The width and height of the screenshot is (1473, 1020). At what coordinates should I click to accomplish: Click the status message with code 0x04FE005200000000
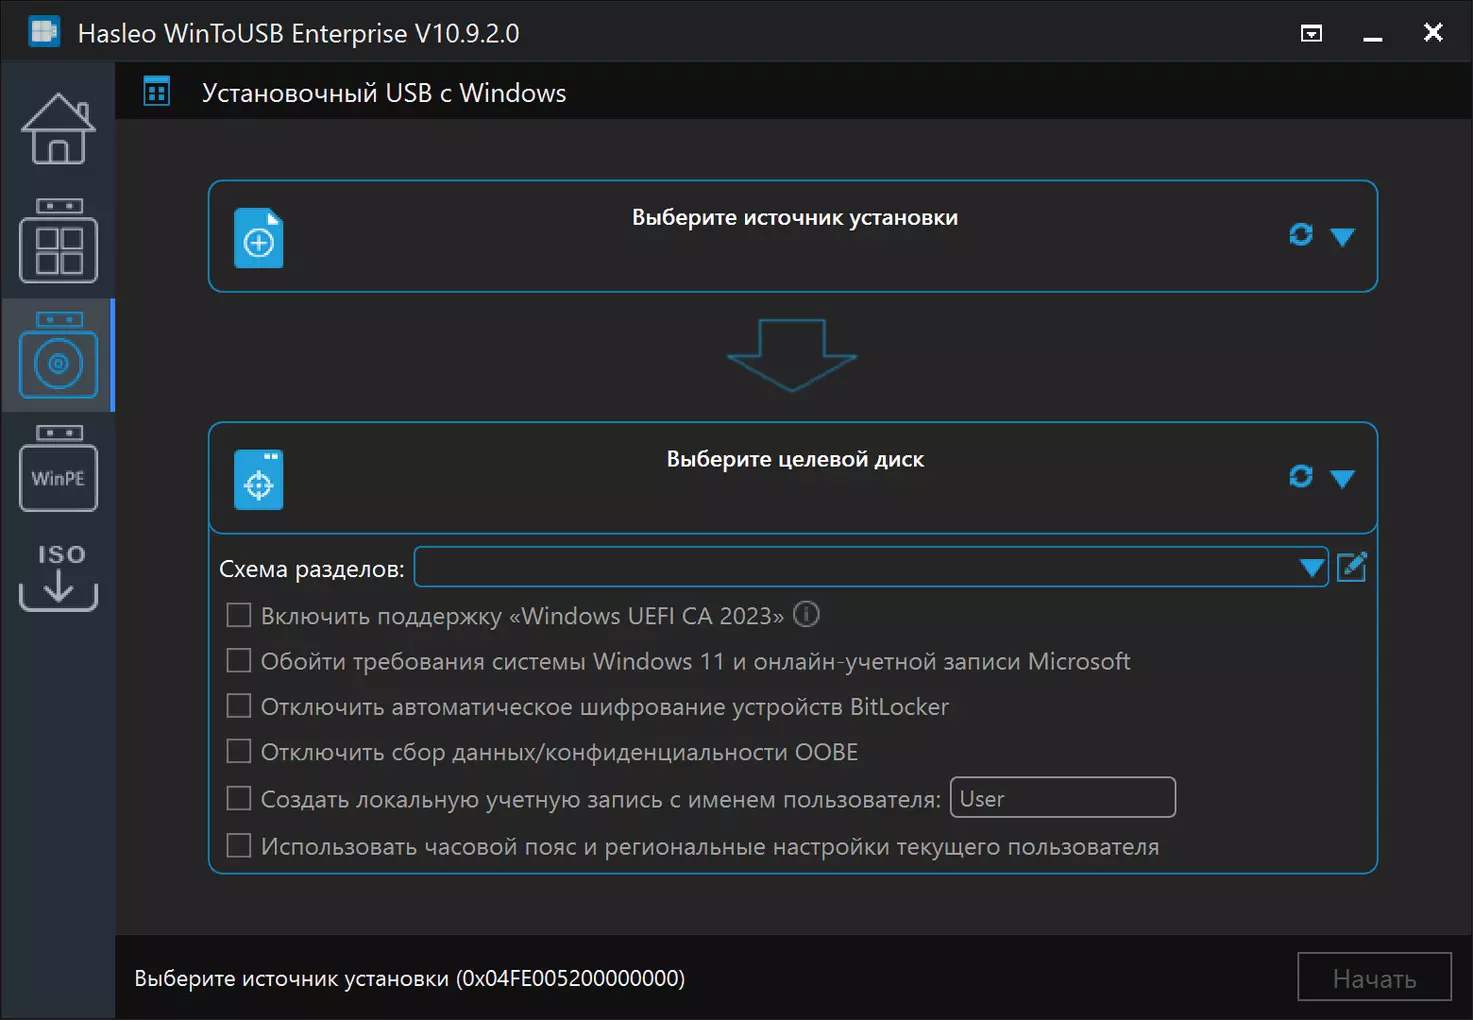click(x=410, y=978)
